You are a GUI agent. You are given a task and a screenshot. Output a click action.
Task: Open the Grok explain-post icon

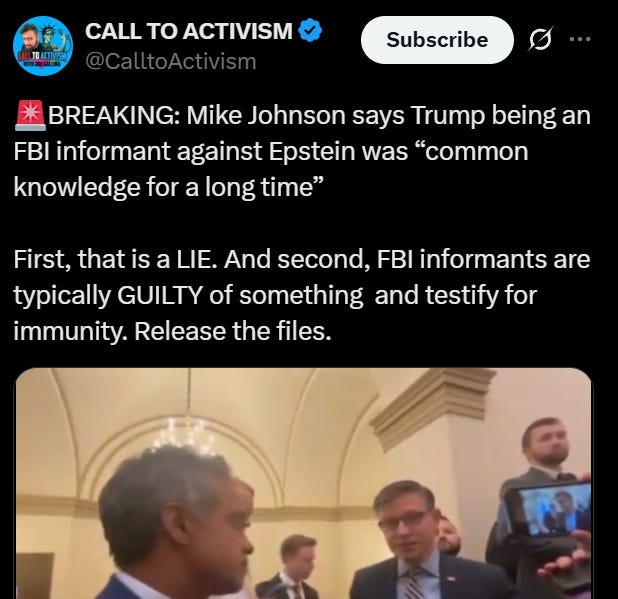[x=540, y=39]
